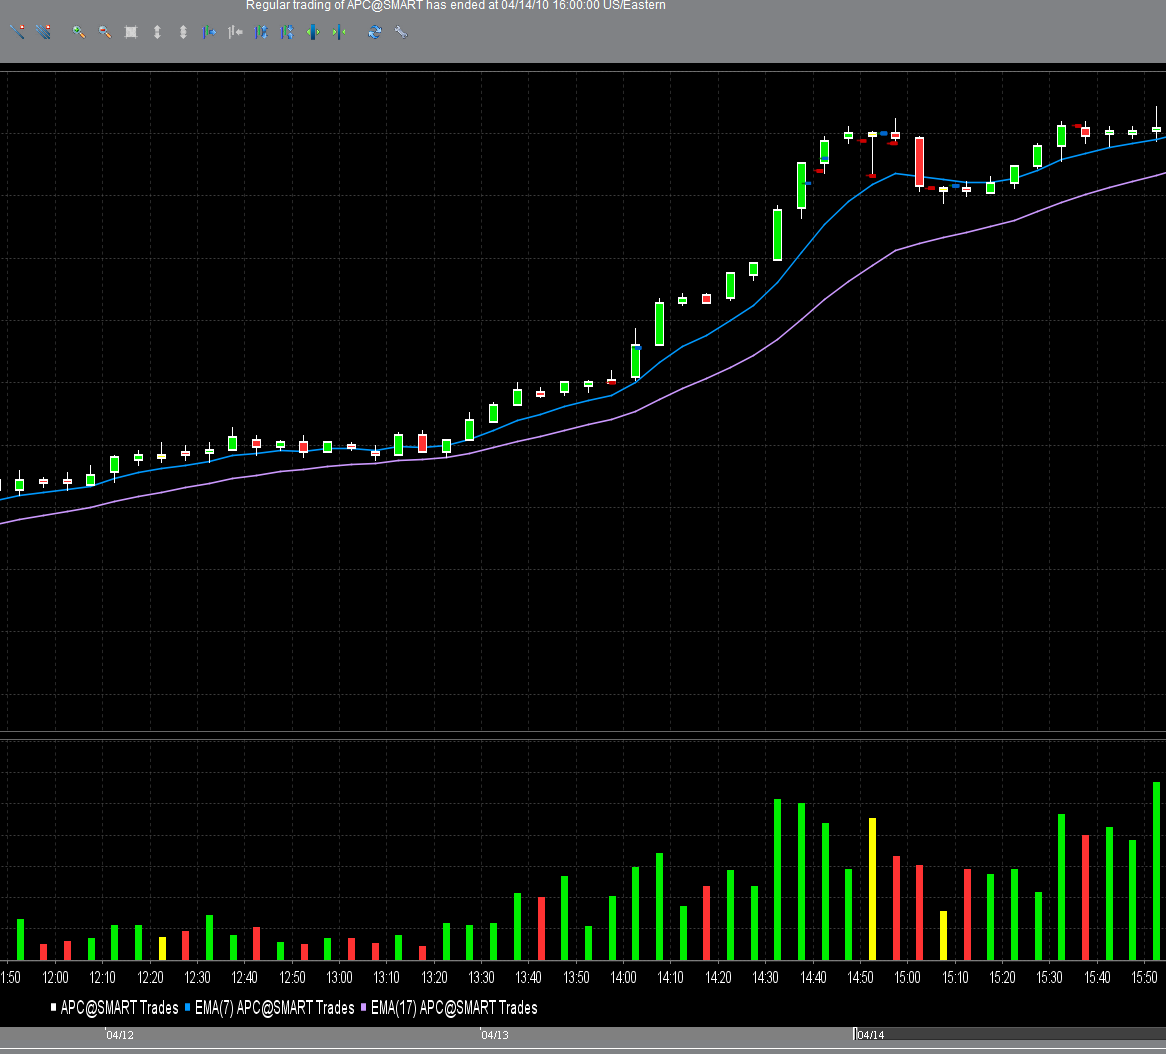Click the tall red candle just after 15:00
Screen dimensions: 1166x1054
pyautogui.click(x=919, y=161)
